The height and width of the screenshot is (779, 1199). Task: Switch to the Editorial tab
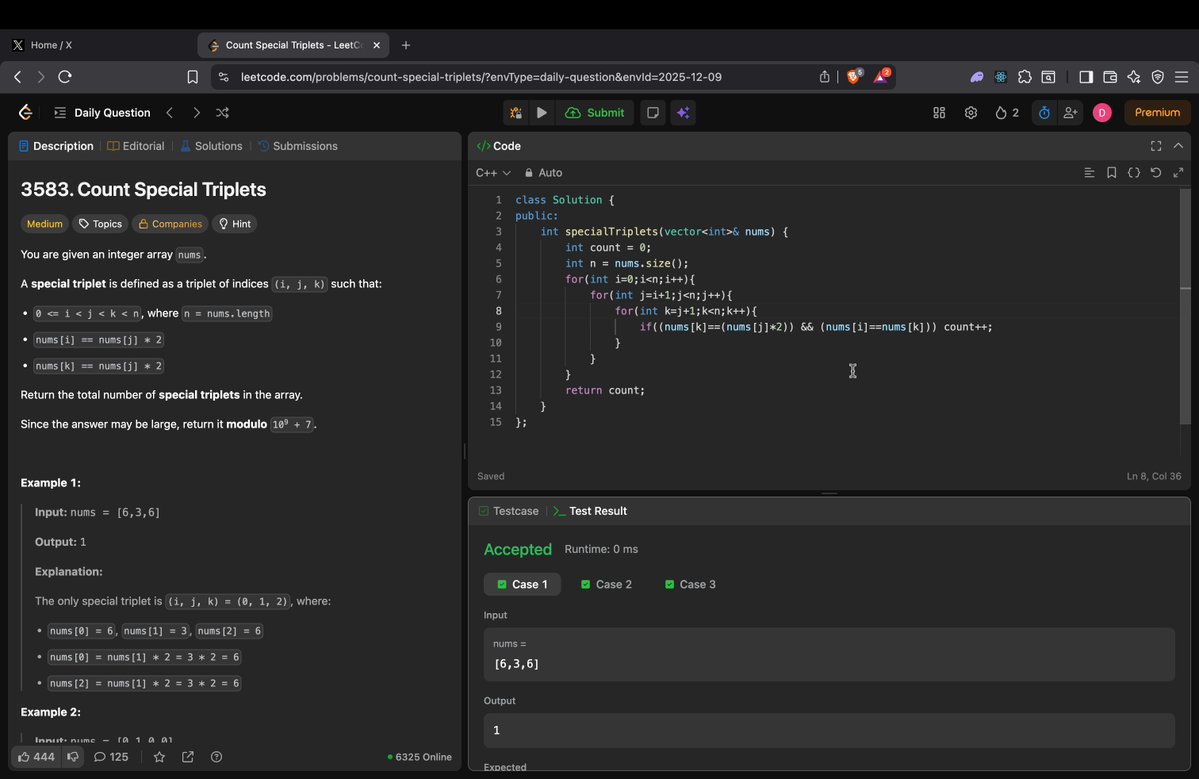[x=136, y=146]
